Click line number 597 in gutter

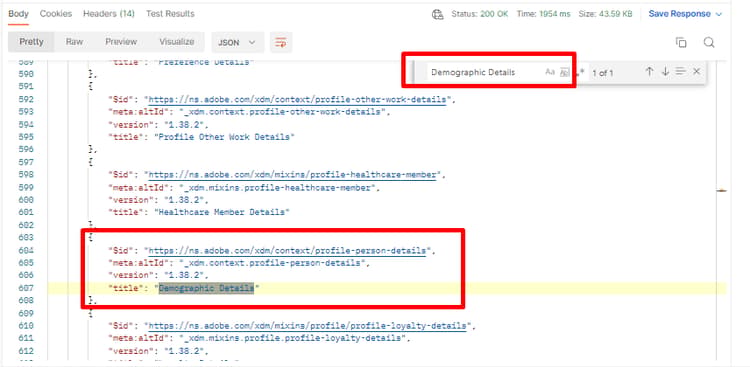tap(25, 162)
